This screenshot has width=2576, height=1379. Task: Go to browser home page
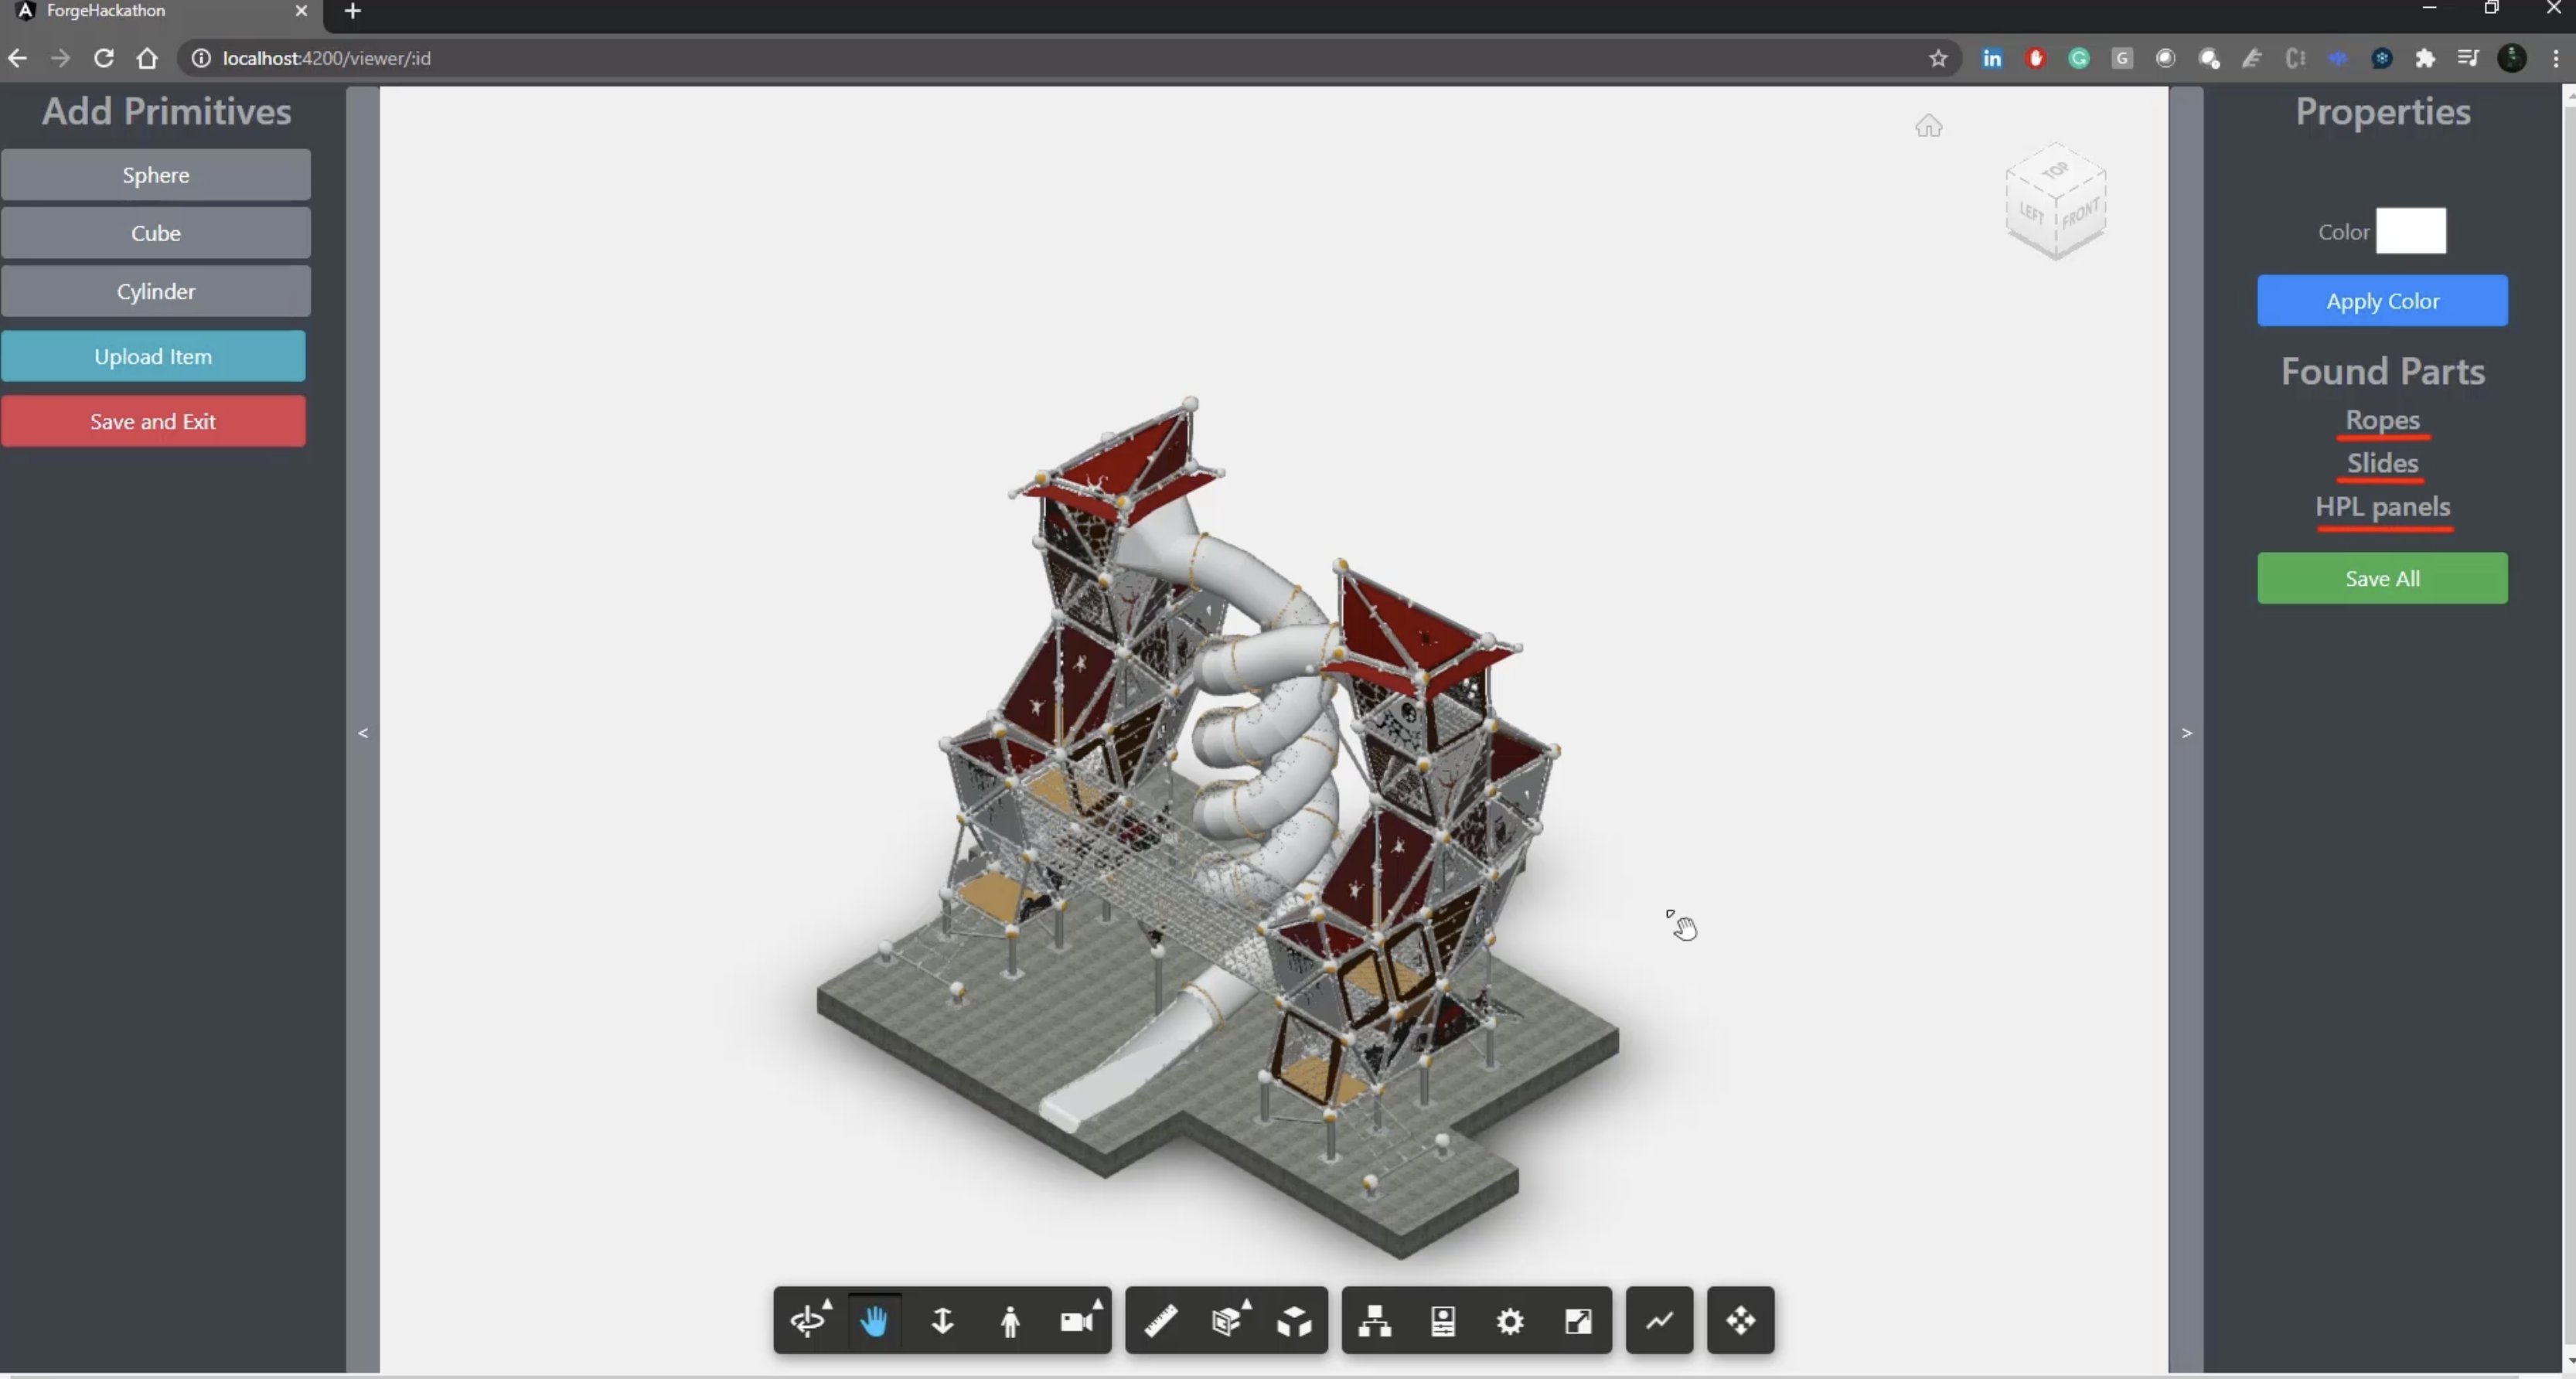pos(147,58)
